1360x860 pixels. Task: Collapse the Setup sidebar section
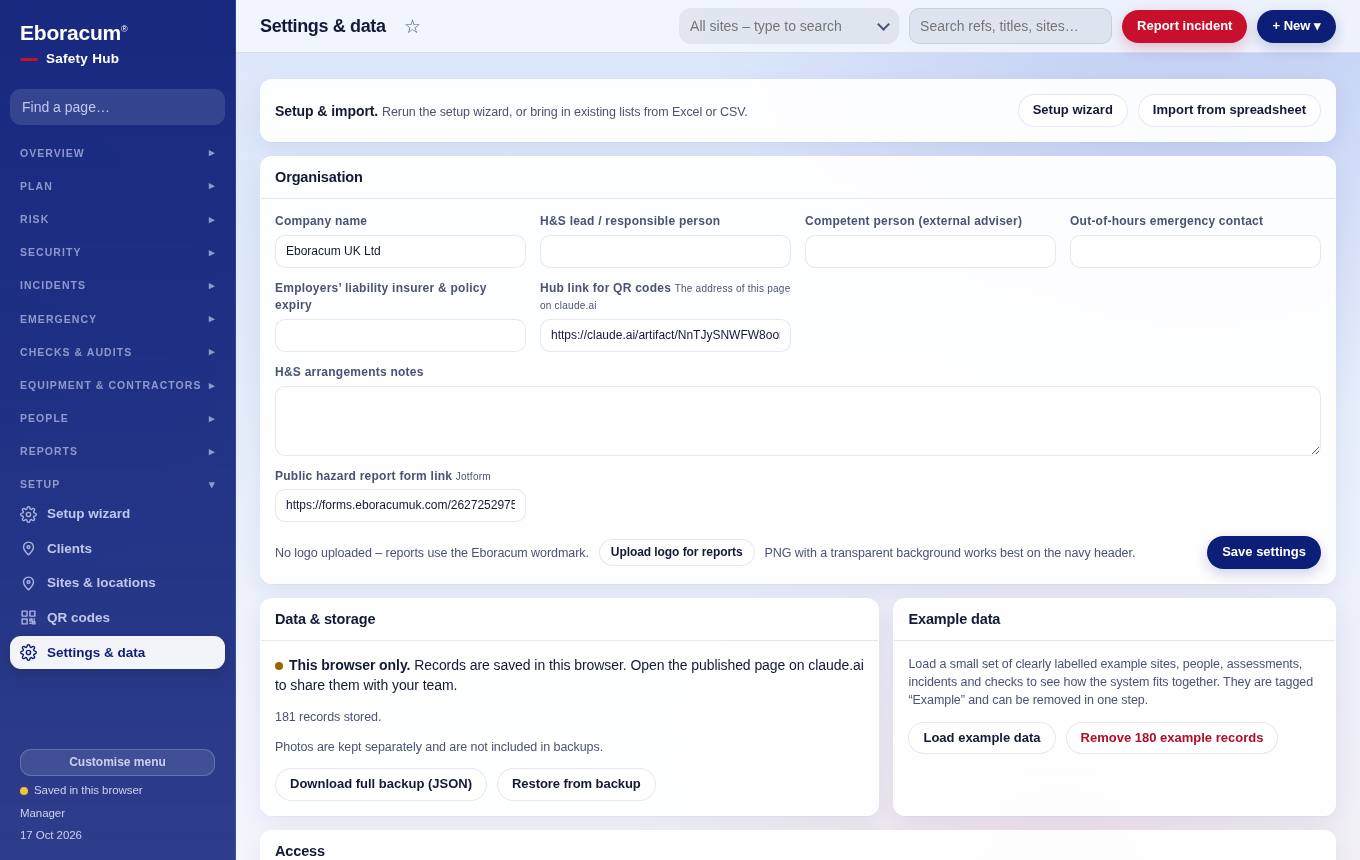pos(117,484)
